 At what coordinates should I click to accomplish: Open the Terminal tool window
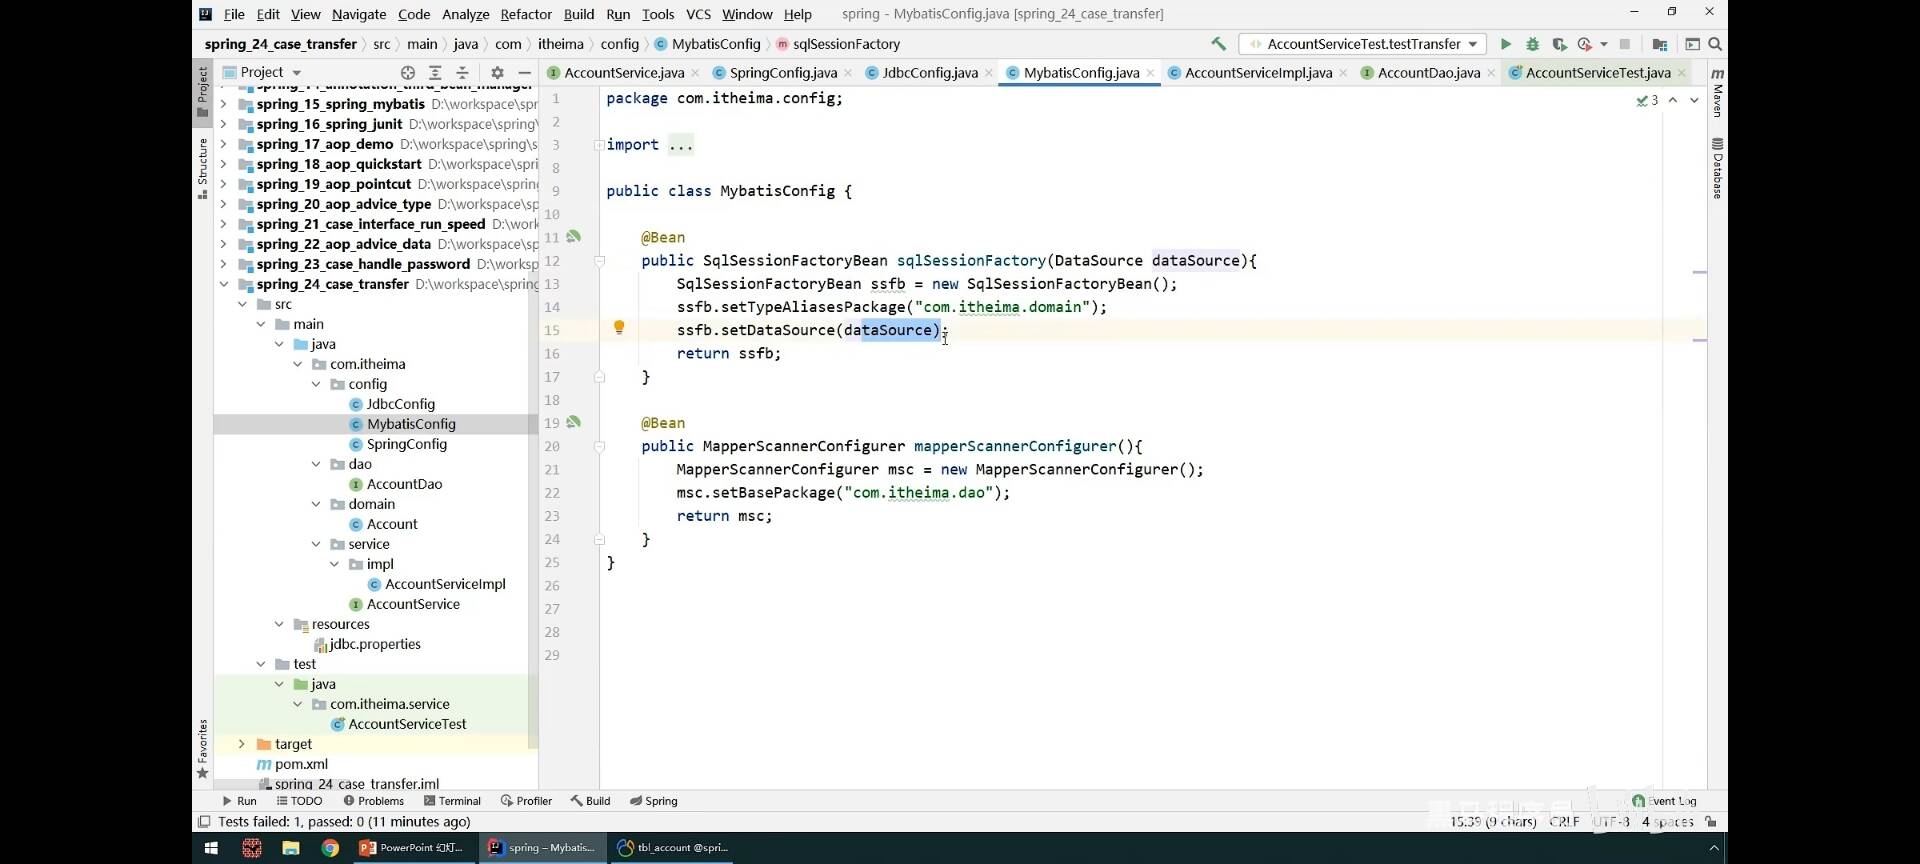click(452, 801)
